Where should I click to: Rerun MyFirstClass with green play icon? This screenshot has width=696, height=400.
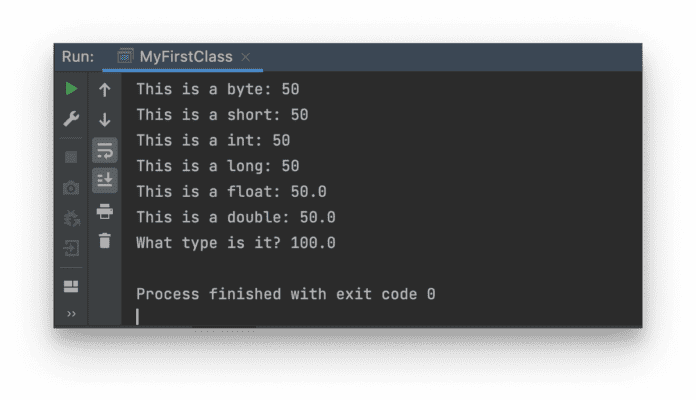(x=71, y=89)
